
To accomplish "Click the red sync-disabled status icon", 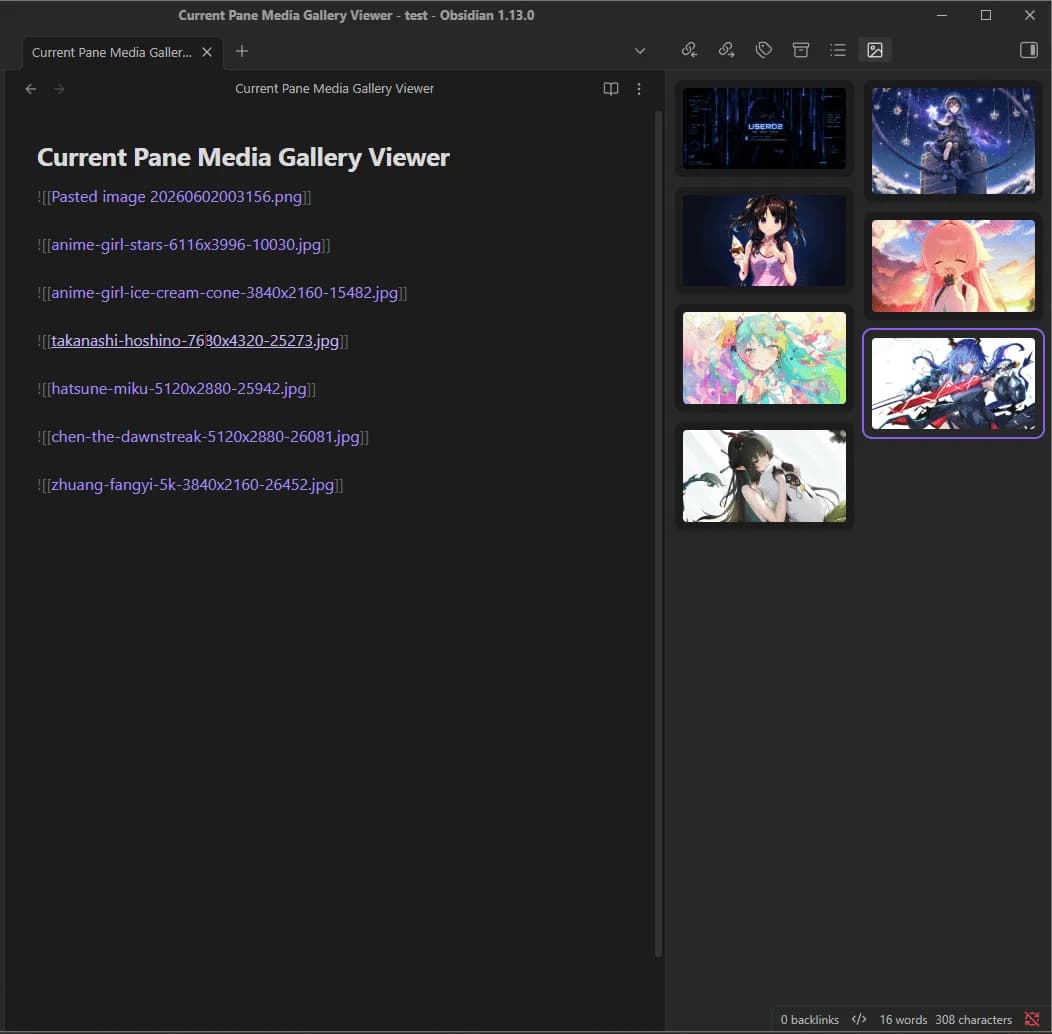I will pyautogui.click(x=1032, y=1019).
